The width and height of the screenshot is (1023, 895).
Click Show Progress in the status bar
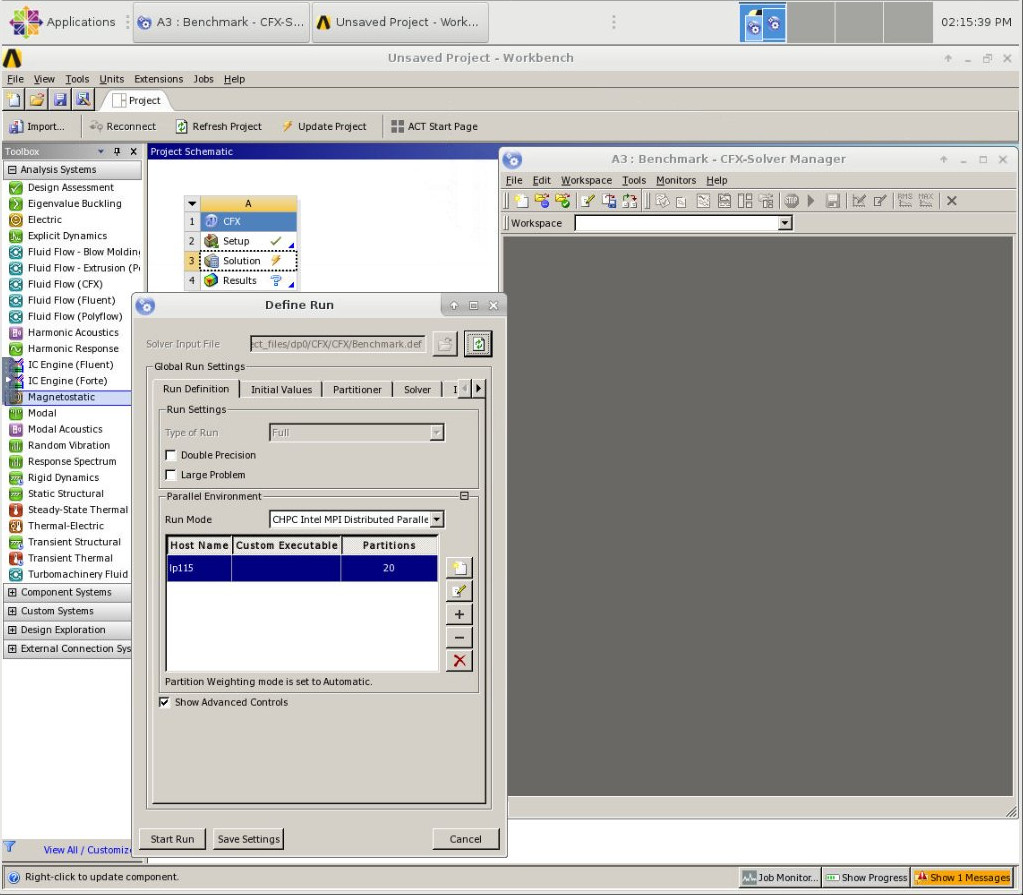pyautogui.click(x=866, y=878)
